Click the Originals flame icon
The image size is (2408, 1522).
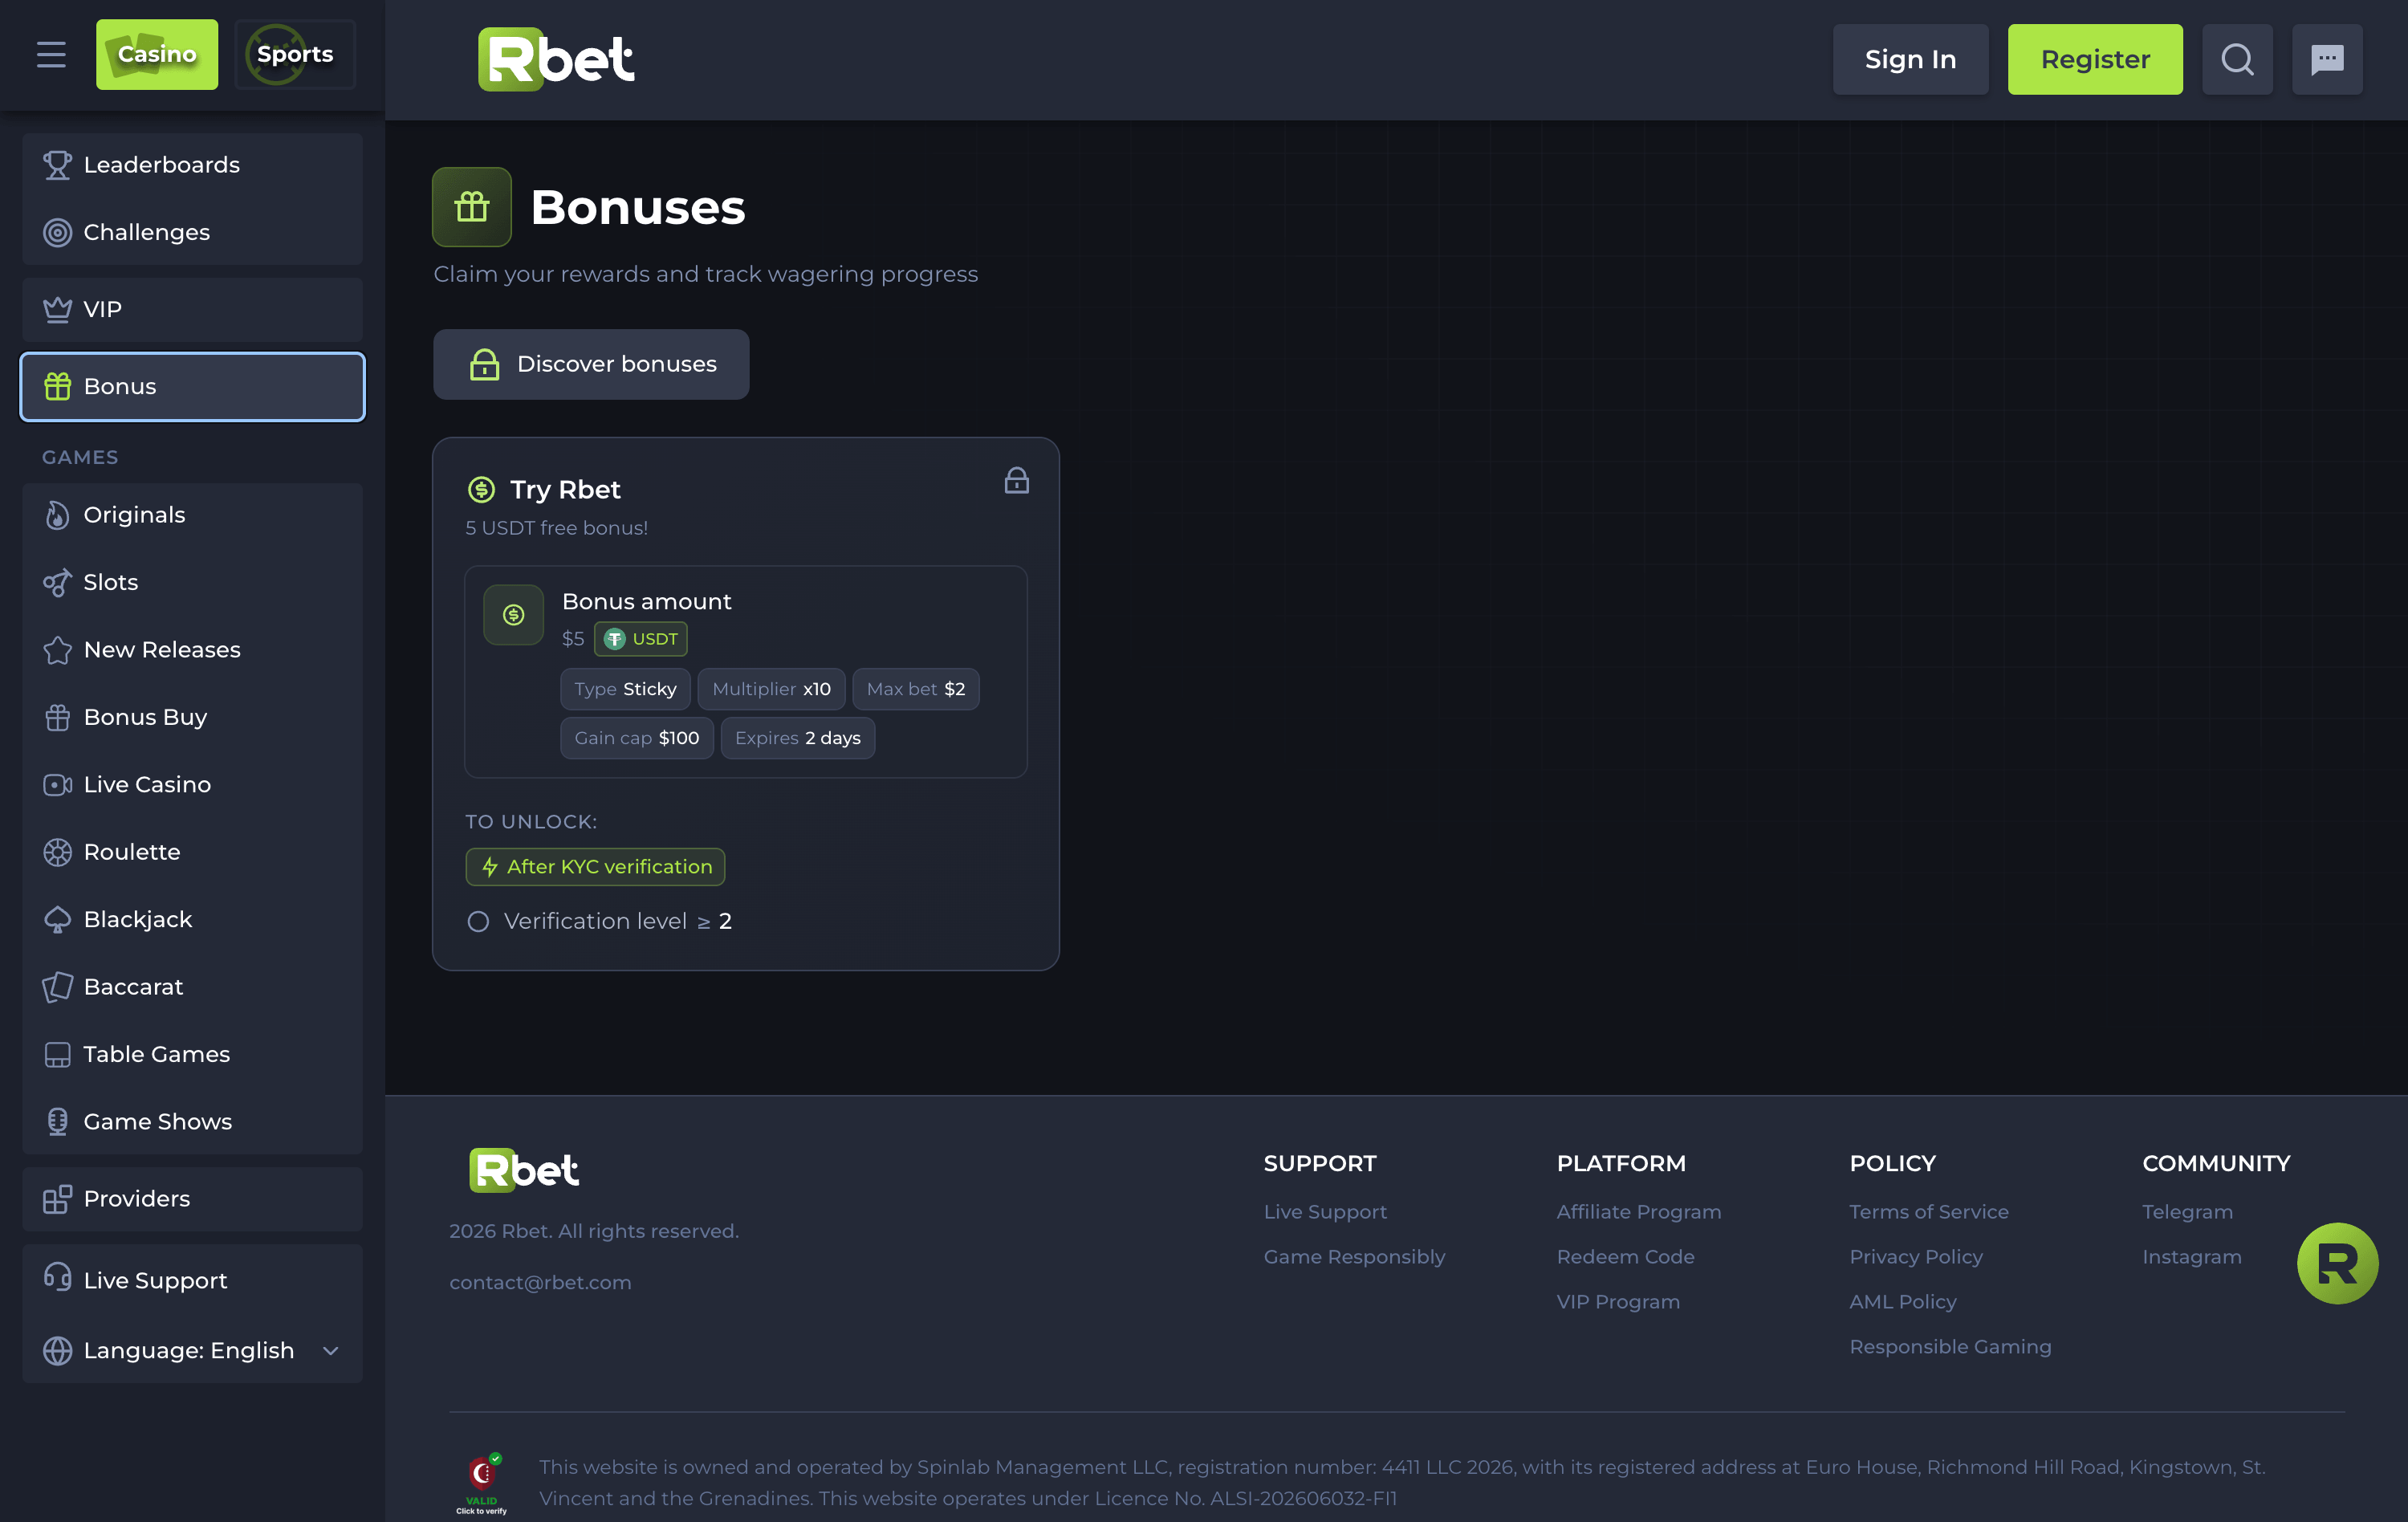(58, 515)
